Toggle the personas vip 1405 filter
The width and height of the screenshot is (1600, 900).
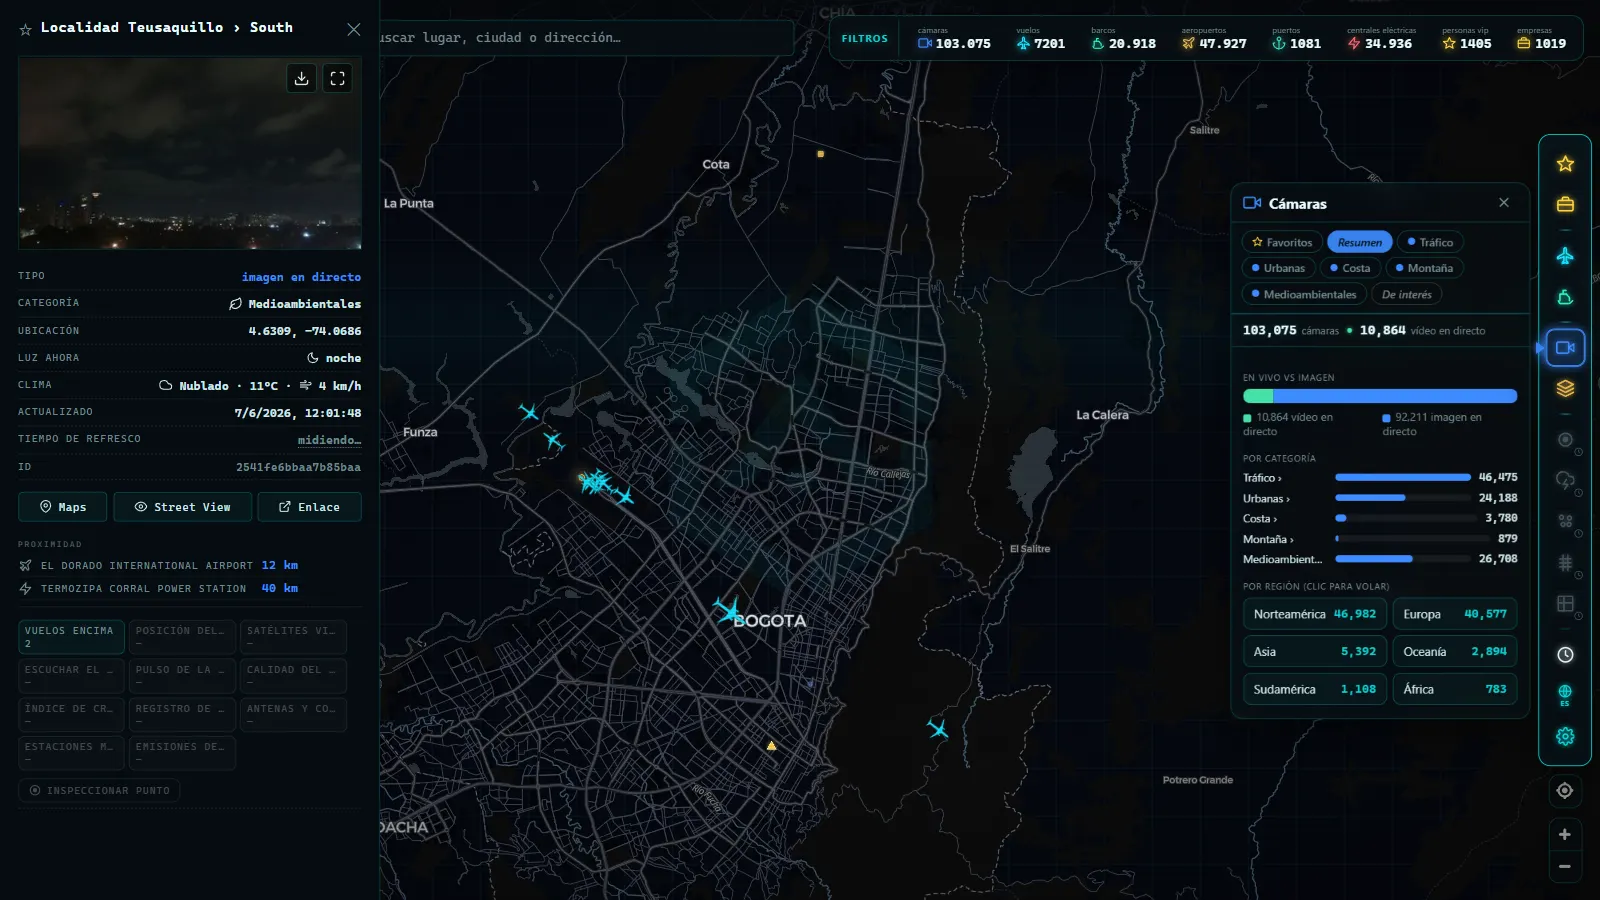[1467, 39]
